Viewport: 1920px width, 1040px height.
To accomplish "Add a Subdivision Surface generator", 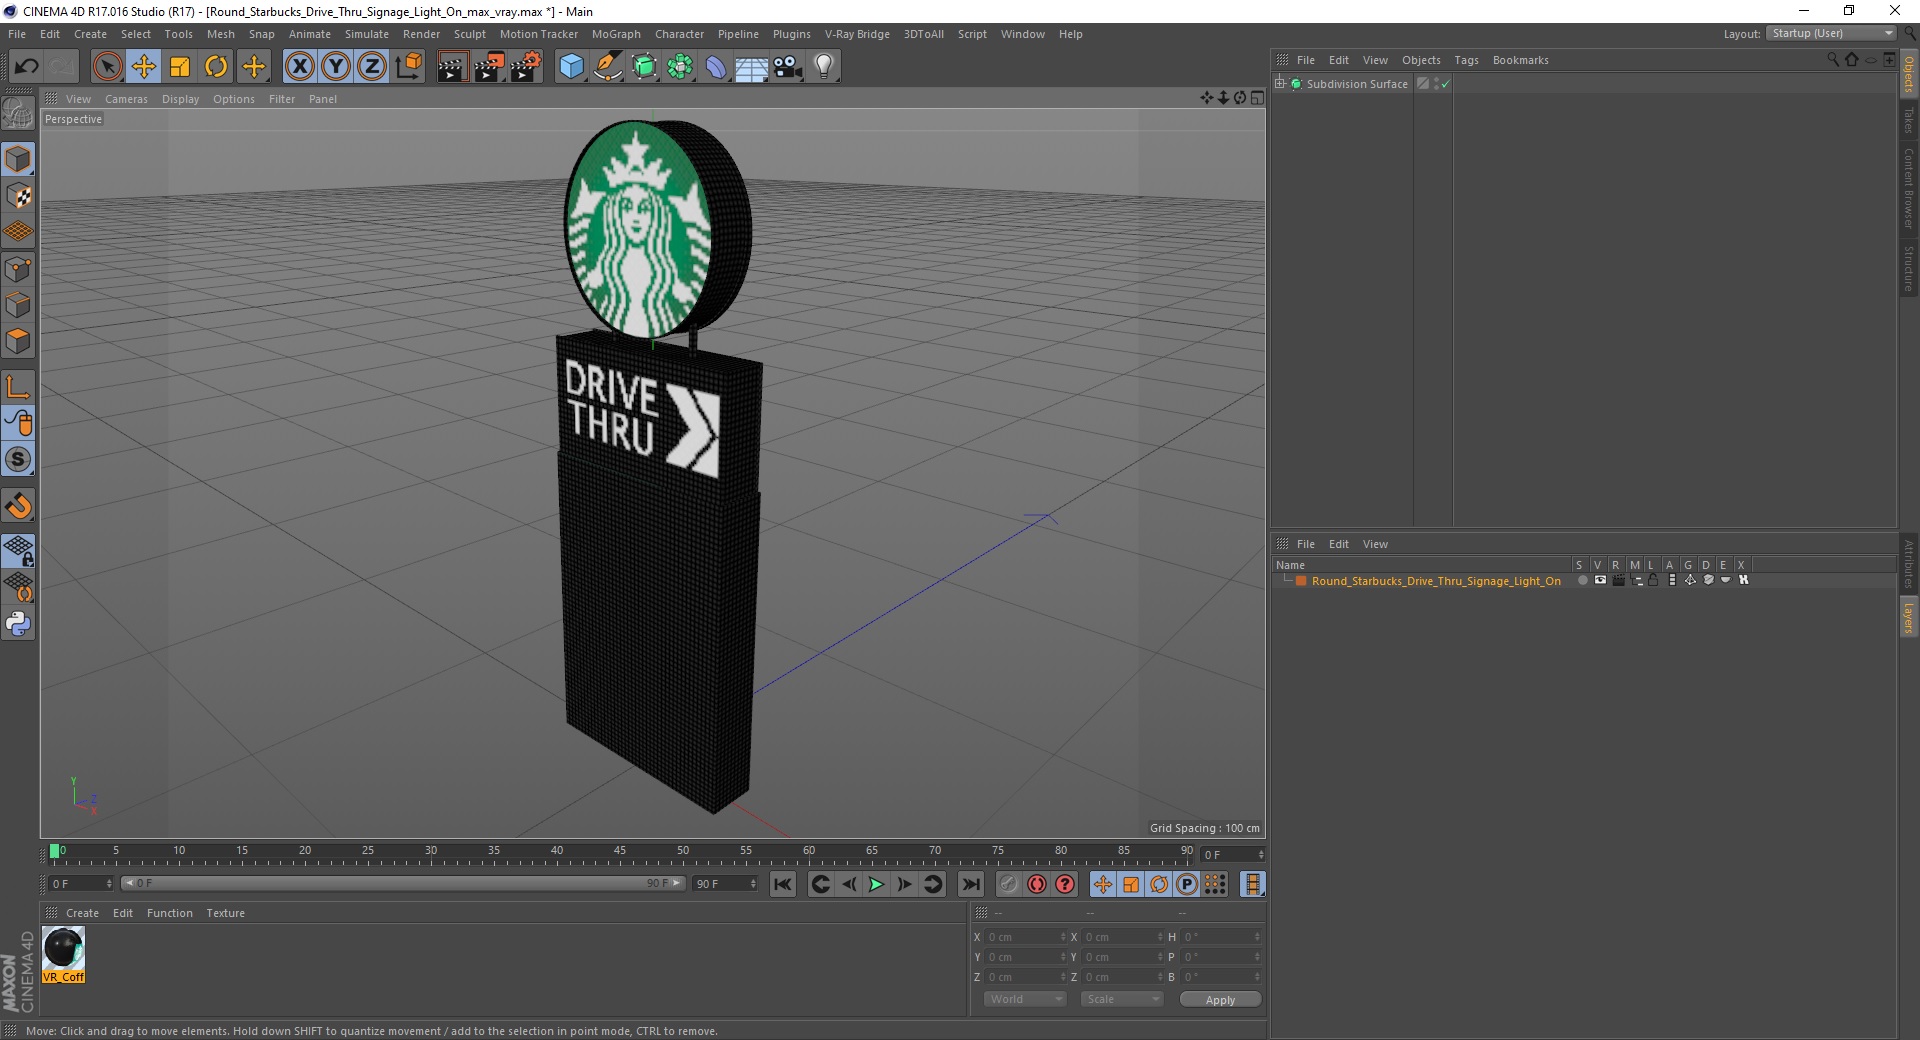I will coord(644,67).
